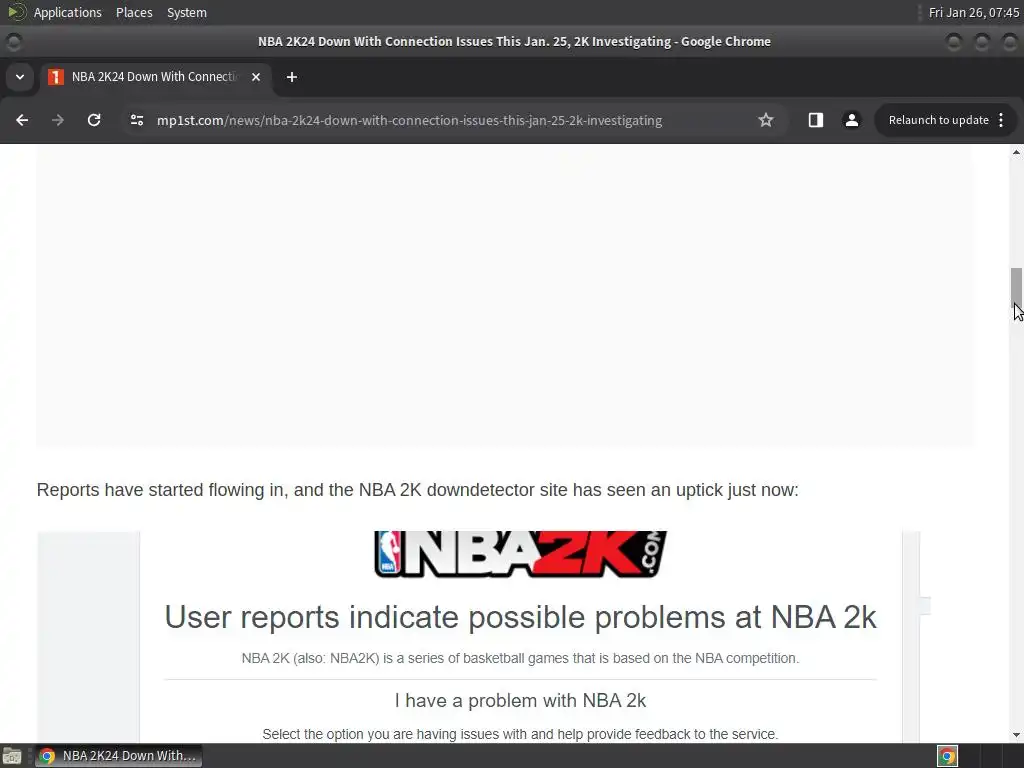Click the forward navigation arrow
This screenshot has height=768, width=1024.
[58, 120]
